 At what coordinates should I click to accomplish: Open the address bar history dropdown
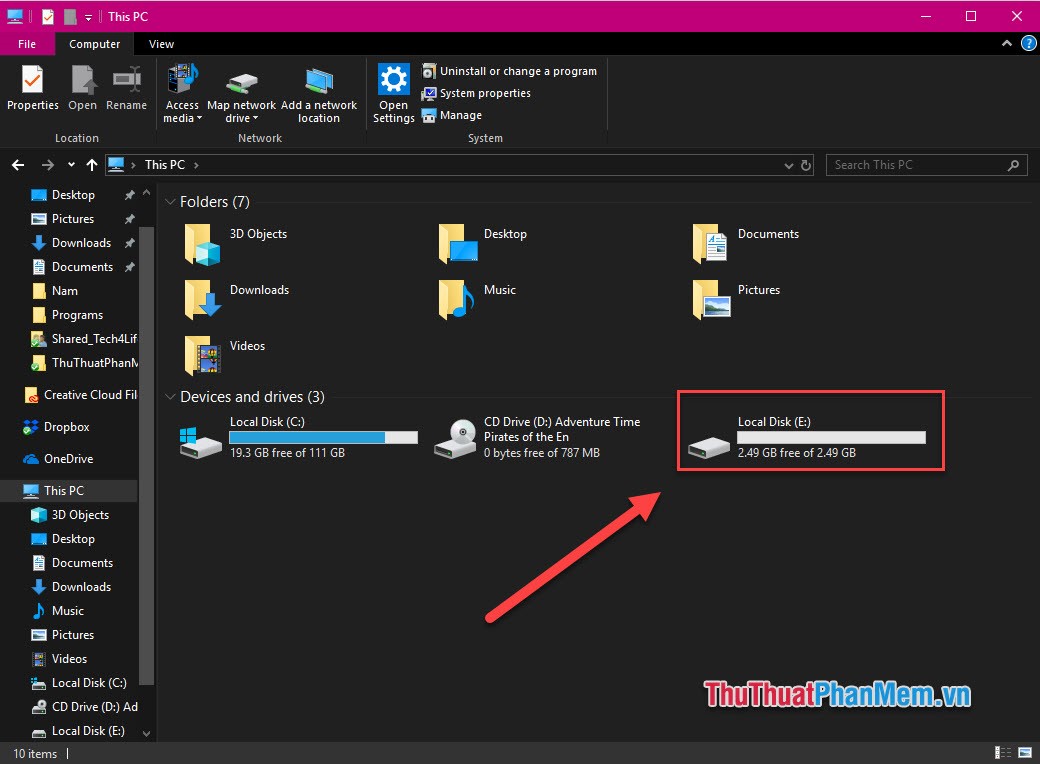[x=789, y=164]
